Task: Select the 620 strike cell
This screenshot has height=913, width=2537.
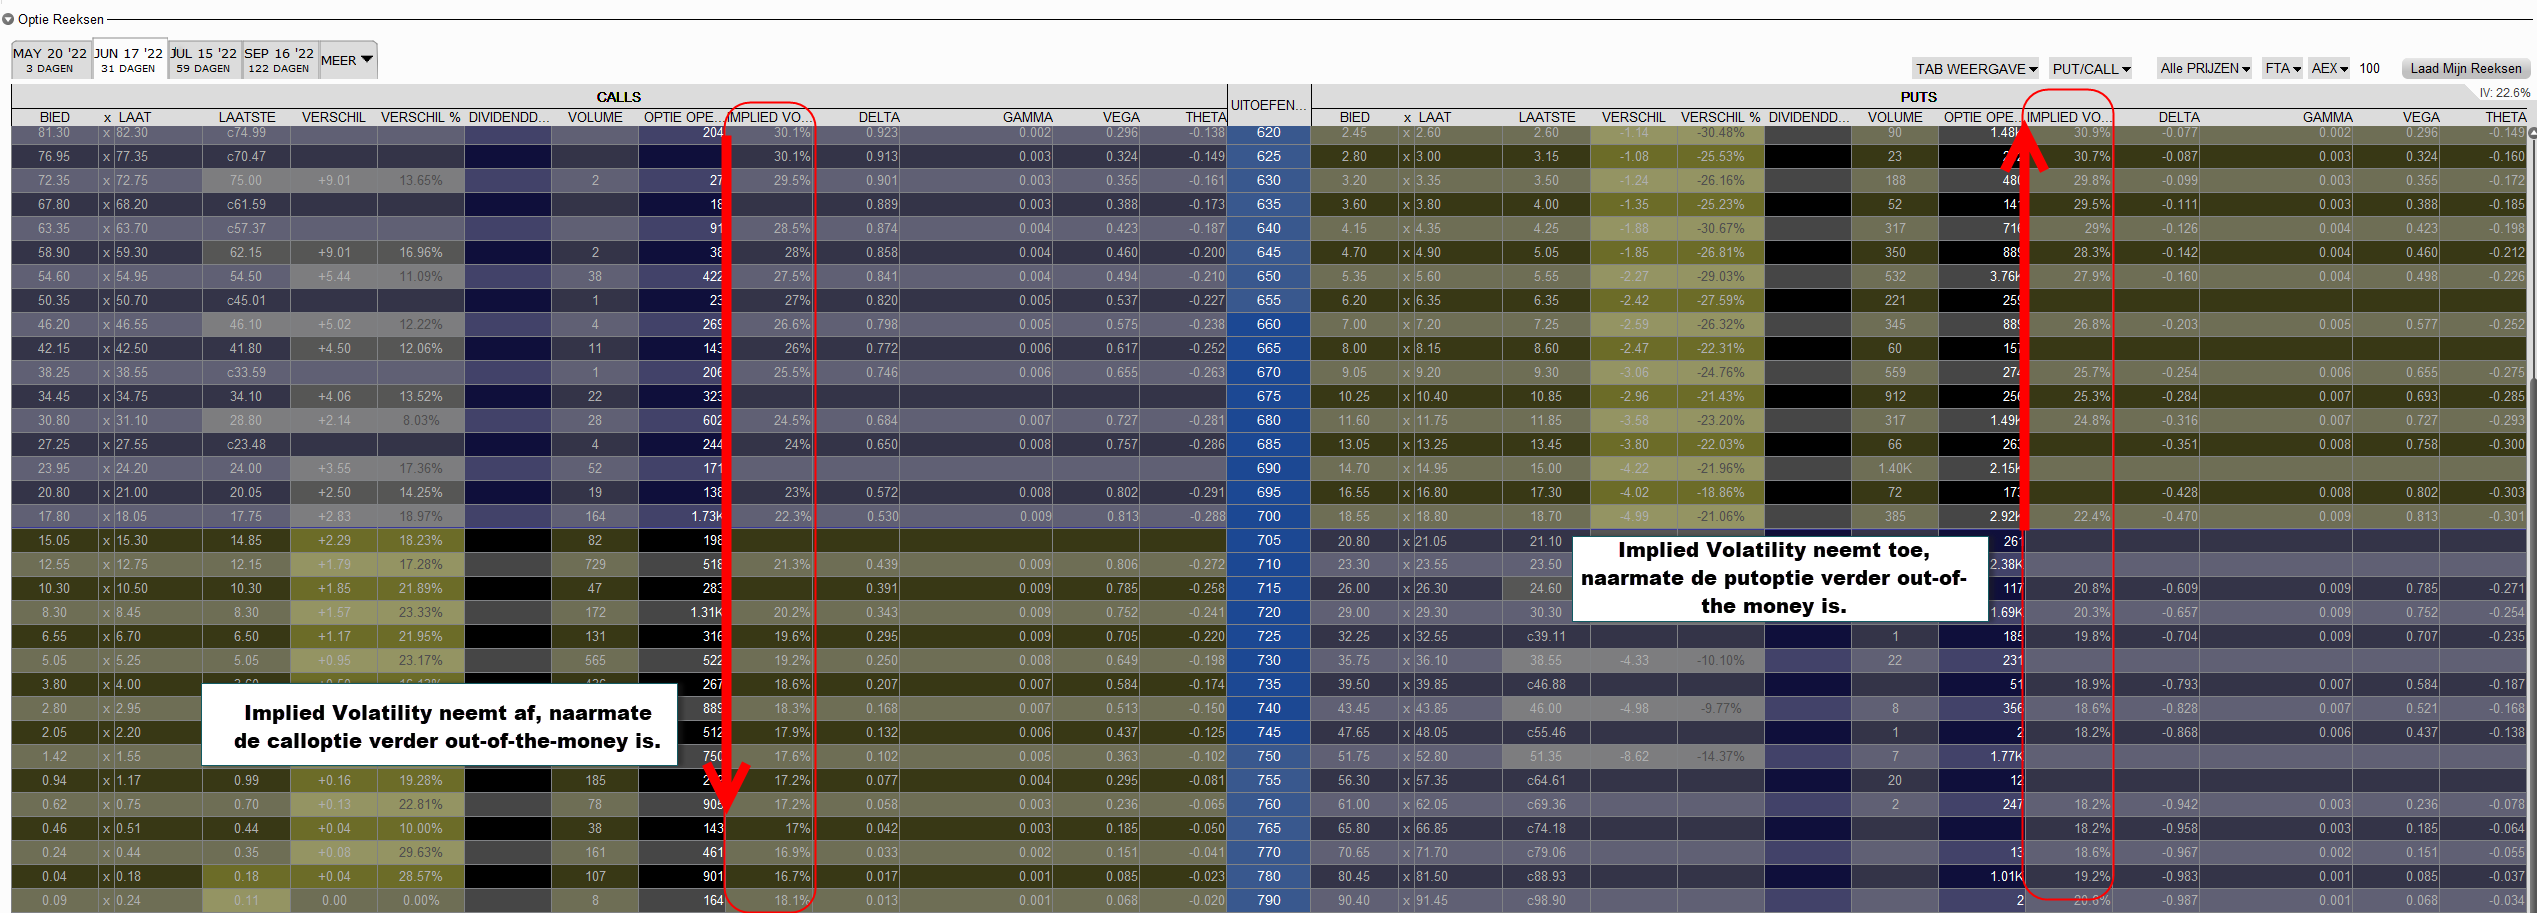Action: pos(1268,132)
